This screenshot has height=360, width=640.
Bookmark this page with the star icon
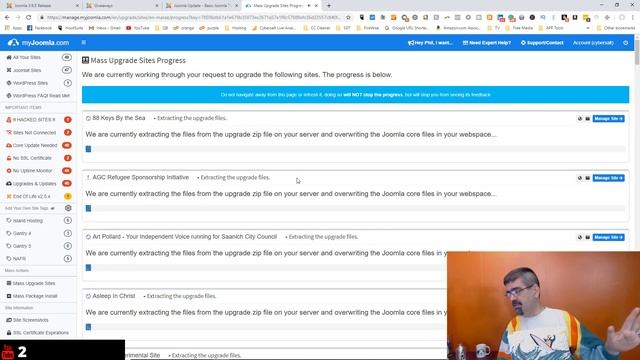(x=348, y=17)
